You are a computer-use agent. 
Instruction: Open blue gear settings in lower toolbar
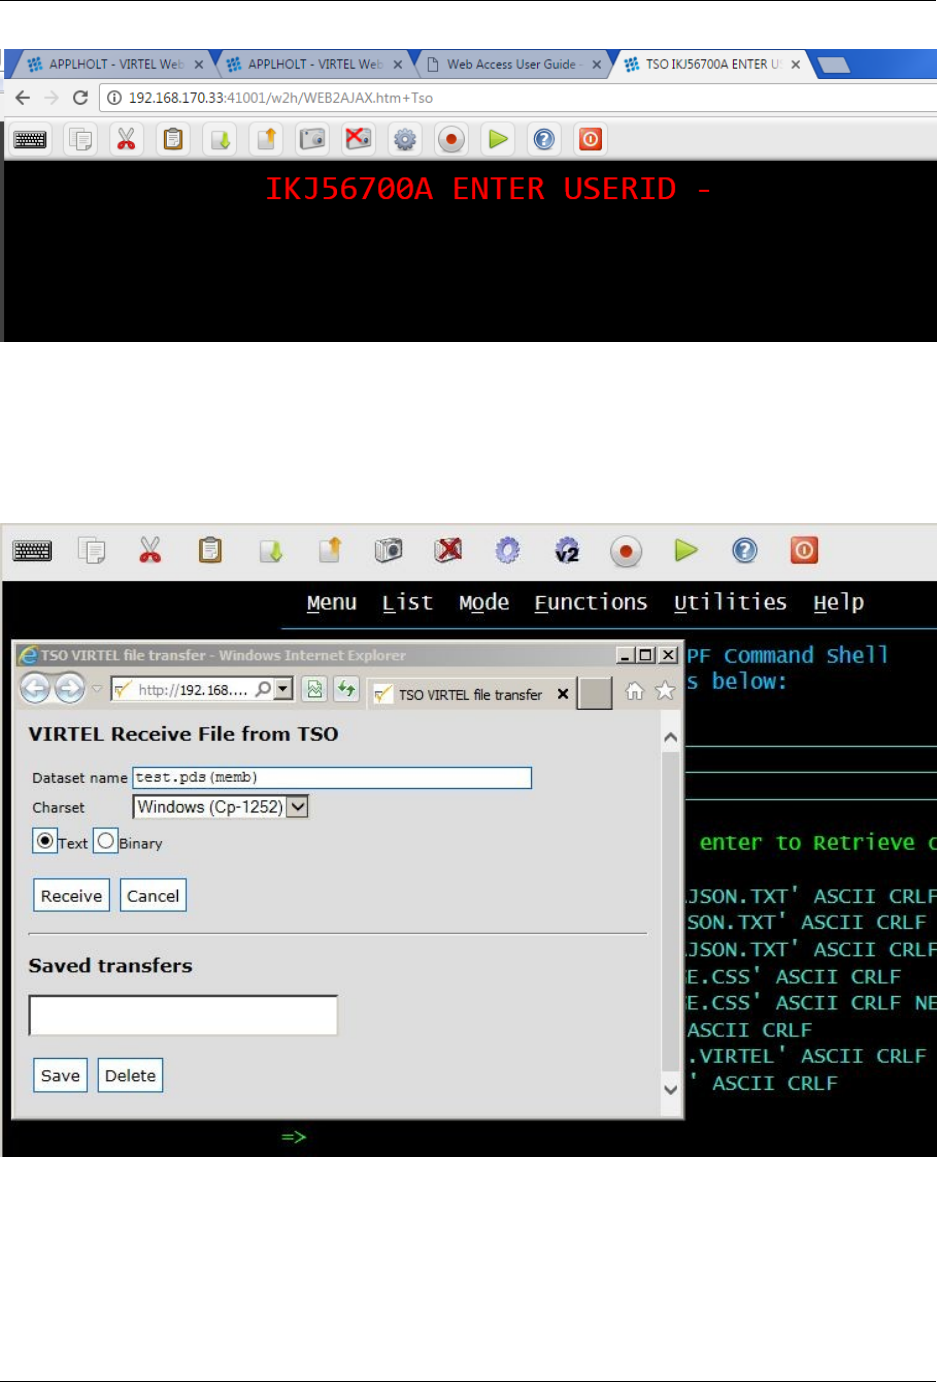click(x=508, y=551)
